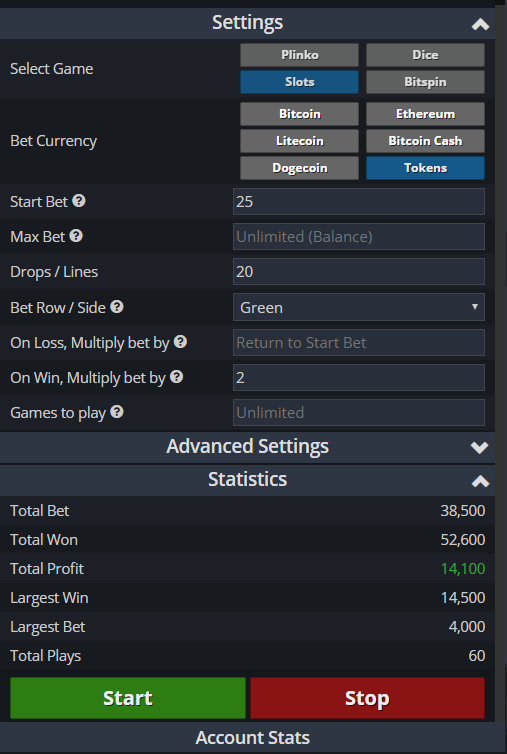The width and height of the screenshot is (507, 754).
Task: Collapse the Statistics section chevron
Action: coord(480,481)
